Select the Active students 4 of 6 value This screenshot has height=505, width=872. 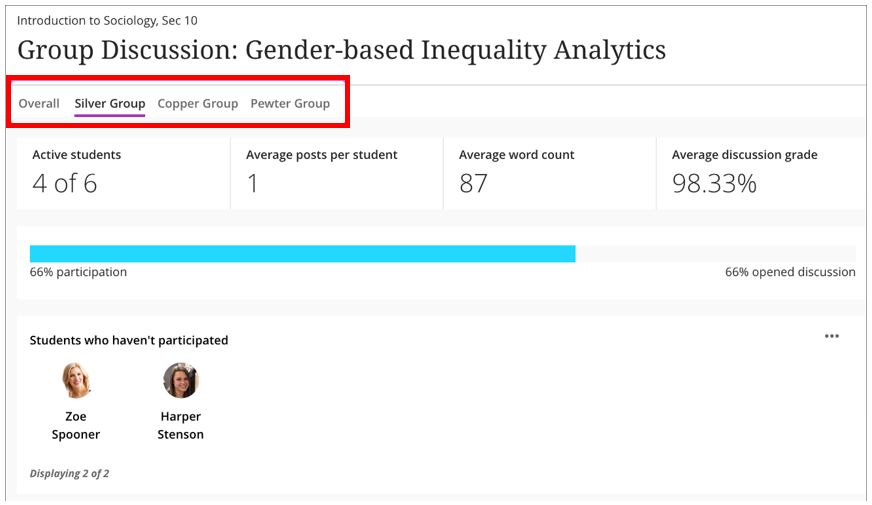pos(65,183)
